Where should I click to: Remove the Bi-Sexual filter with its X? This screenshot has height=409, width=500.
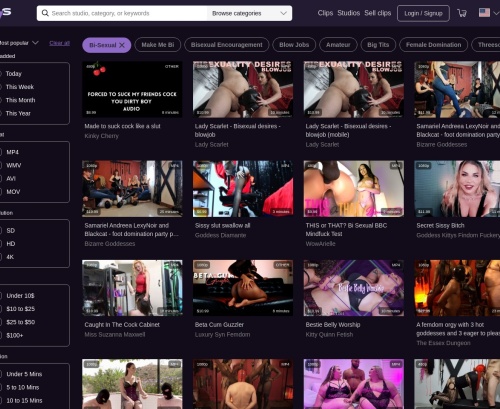(x=122, y=45)
